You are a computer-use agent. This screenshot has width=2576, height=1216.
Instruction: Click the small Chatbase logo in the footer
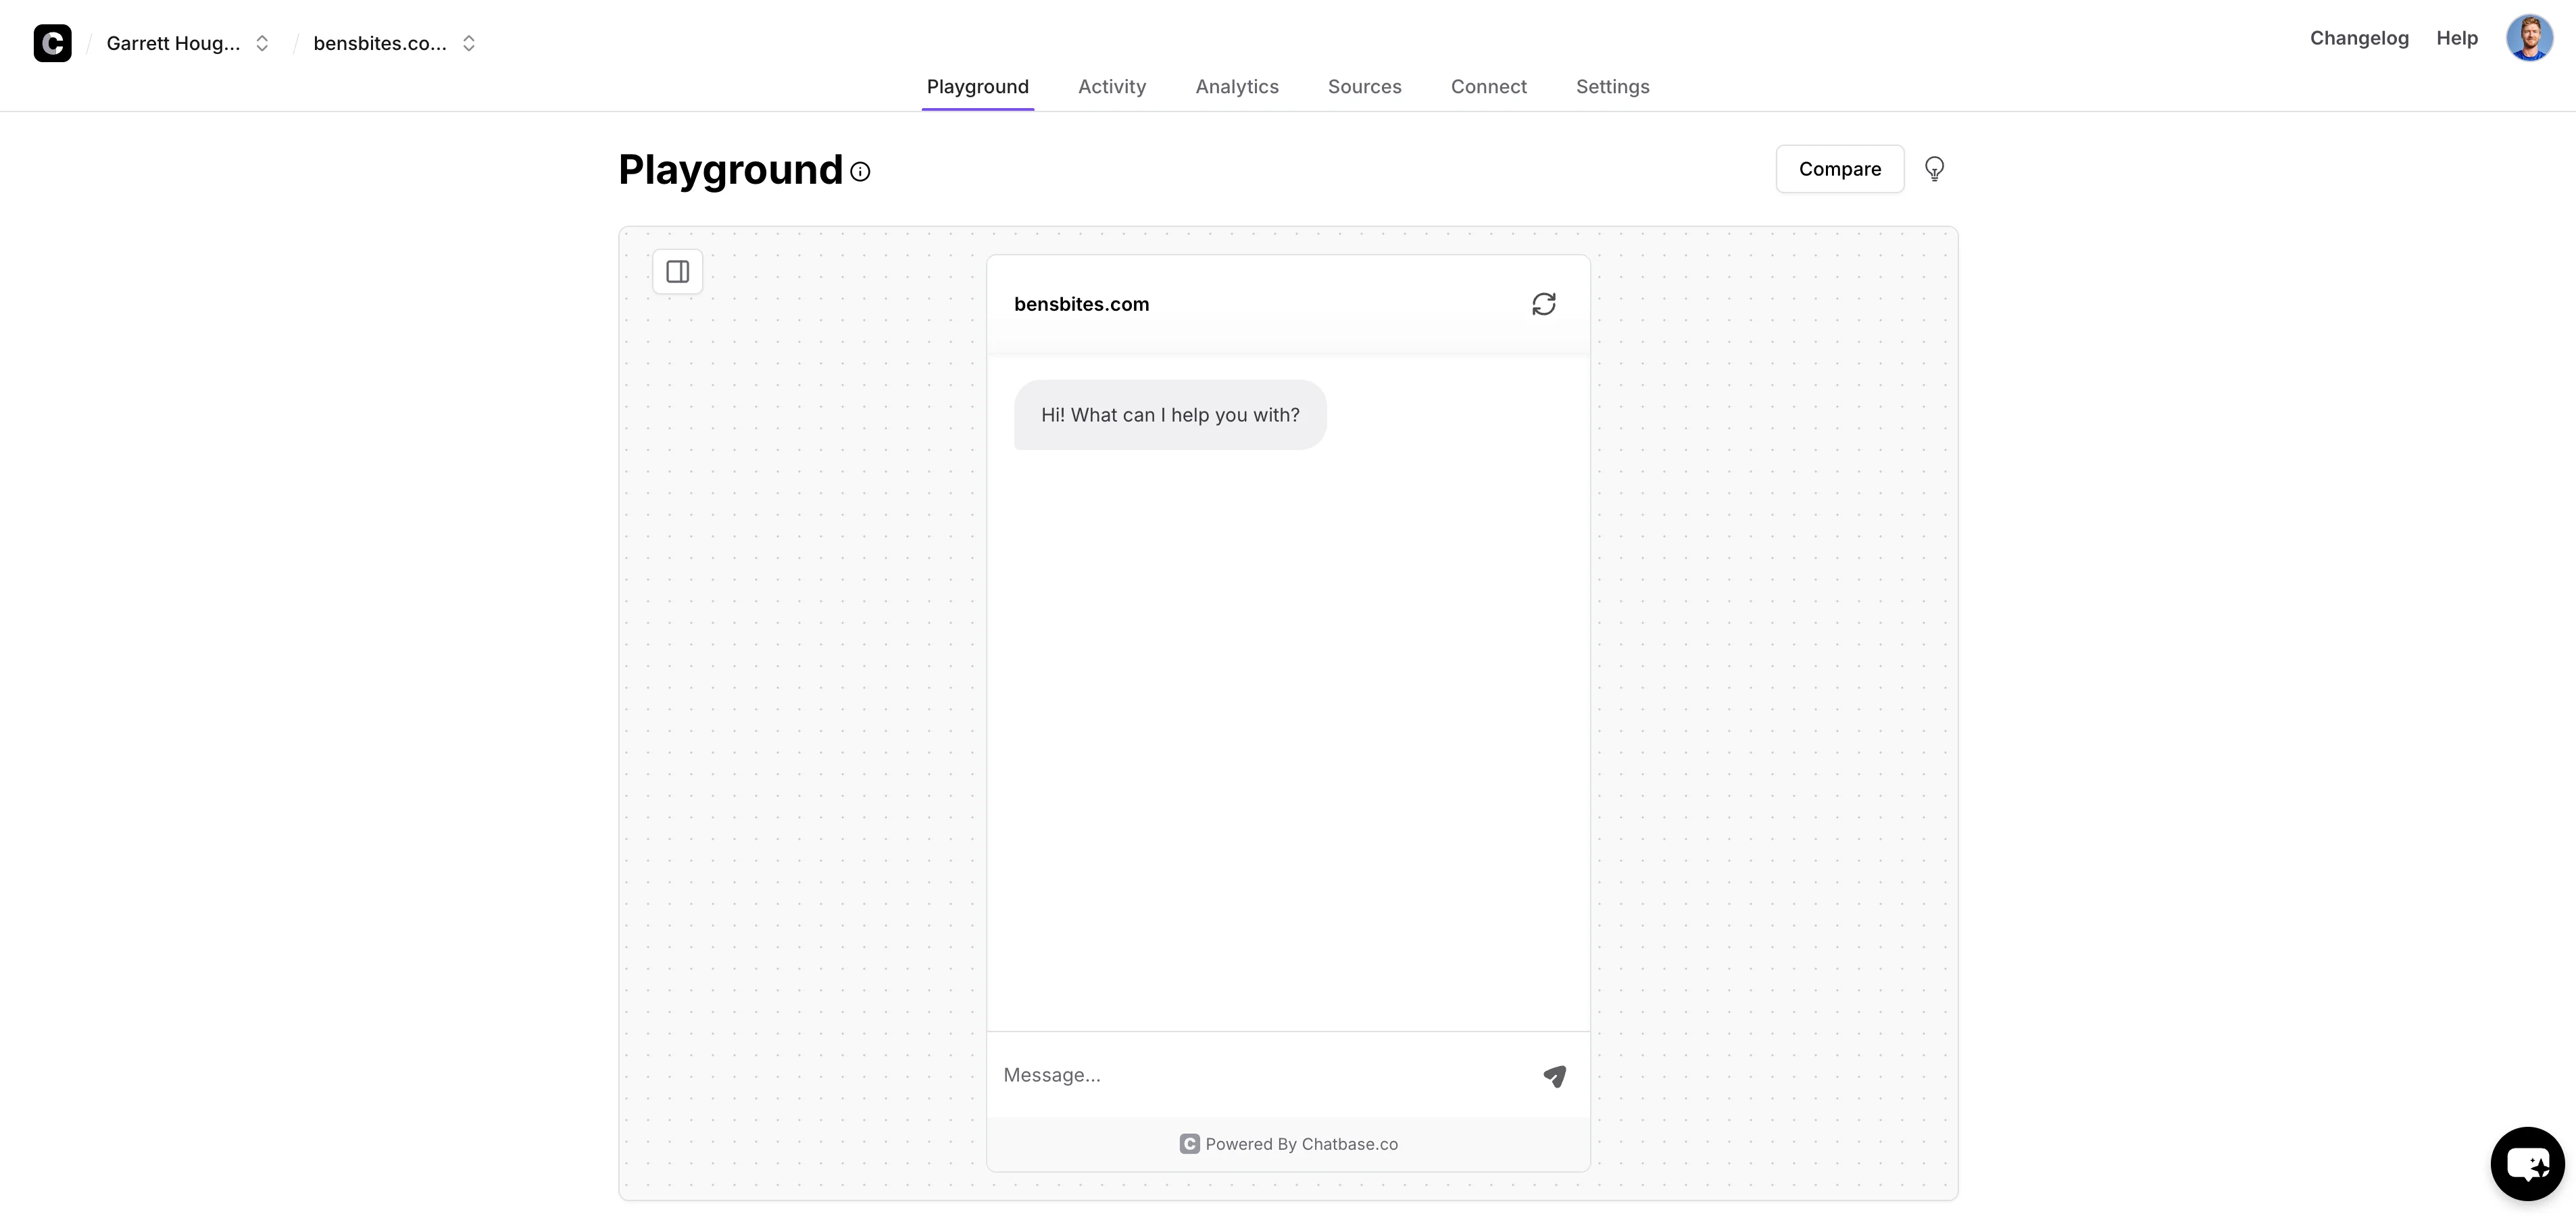pos(1189,1144)
